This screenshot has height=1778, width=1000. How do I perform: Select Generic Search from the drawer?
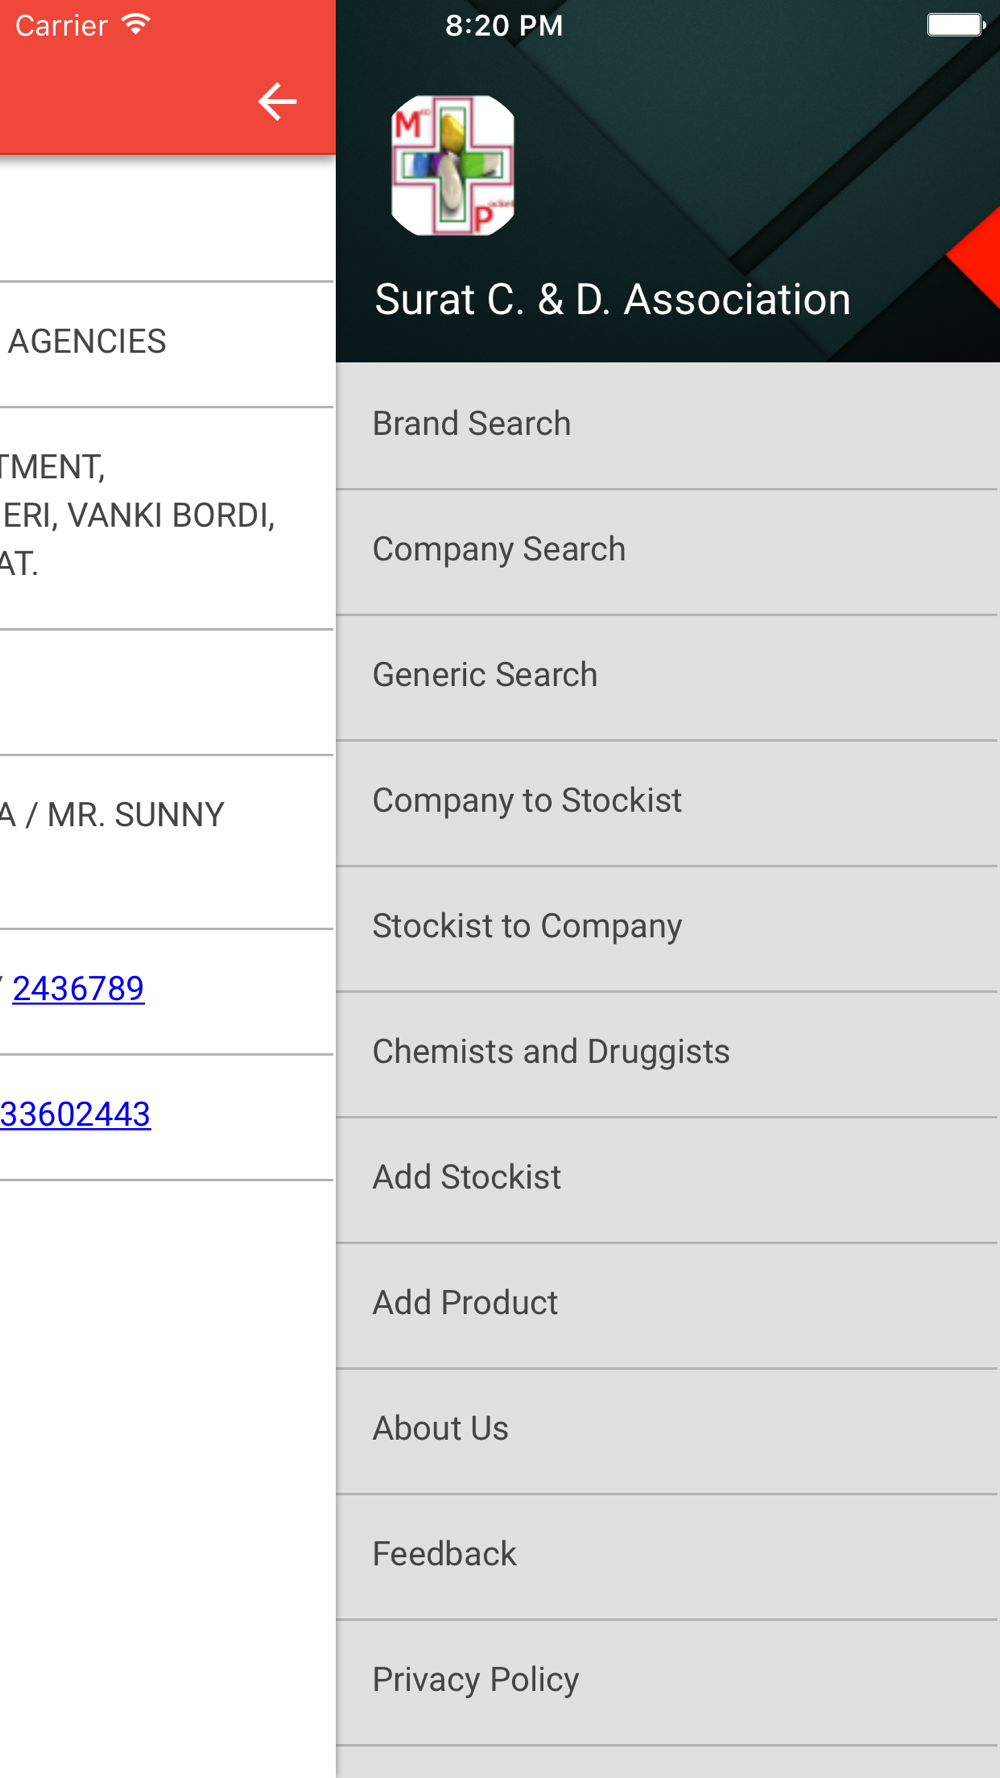pos(668,677)
